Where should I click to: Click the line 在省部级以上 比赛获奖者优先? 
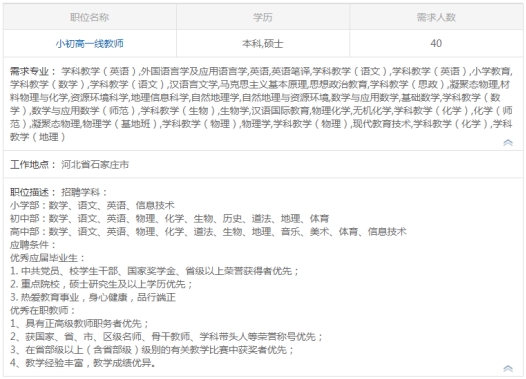coord(152,350)
